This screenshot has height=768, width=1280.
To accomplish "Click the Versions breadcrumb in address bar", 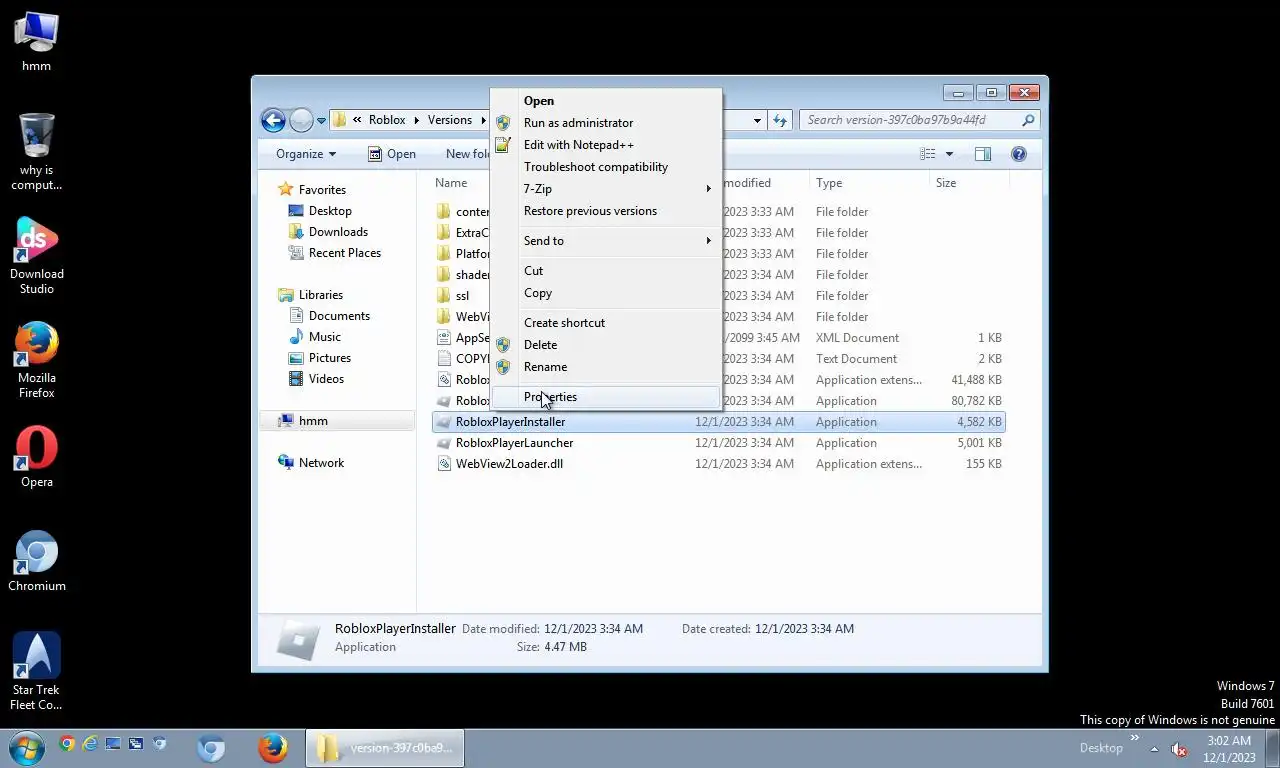I will pyautogui.click(x=450, y=120).
